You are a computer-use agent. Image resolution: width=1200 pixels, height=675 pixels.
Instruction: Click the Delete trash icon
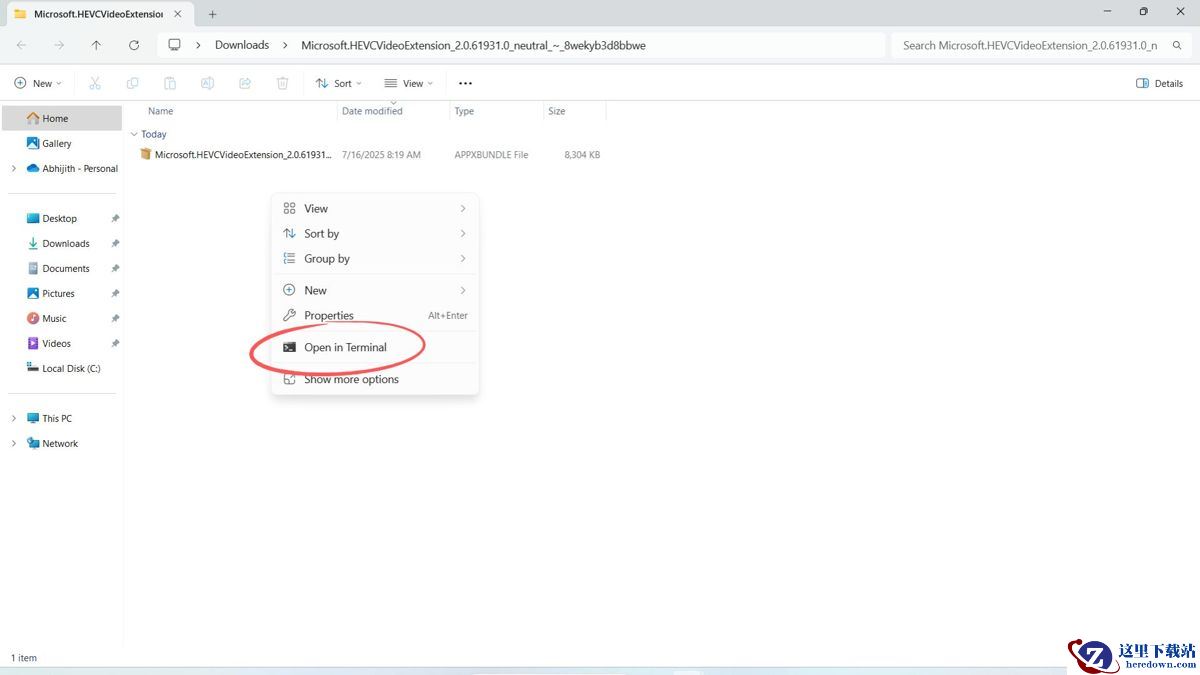click(x=283, y=83)
